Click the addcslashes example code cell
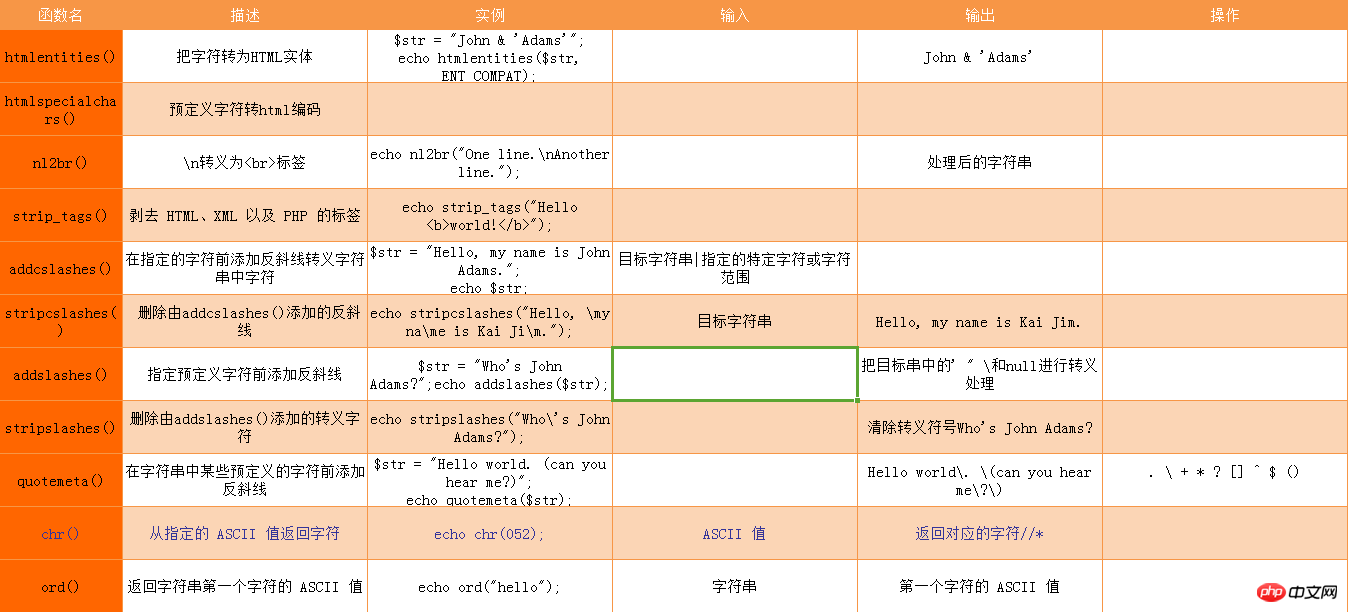This screenshot has height=612, width=1348. point(490,268)
